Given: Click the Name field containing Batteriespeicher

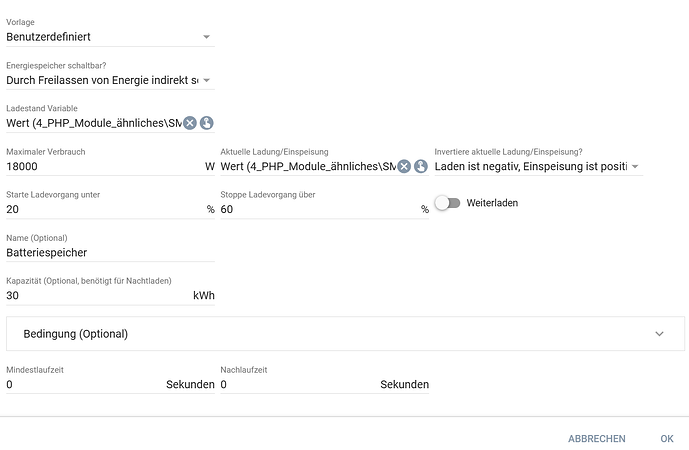Looking at the screenshot, I should pyautogui.click(x=110, y=253).
